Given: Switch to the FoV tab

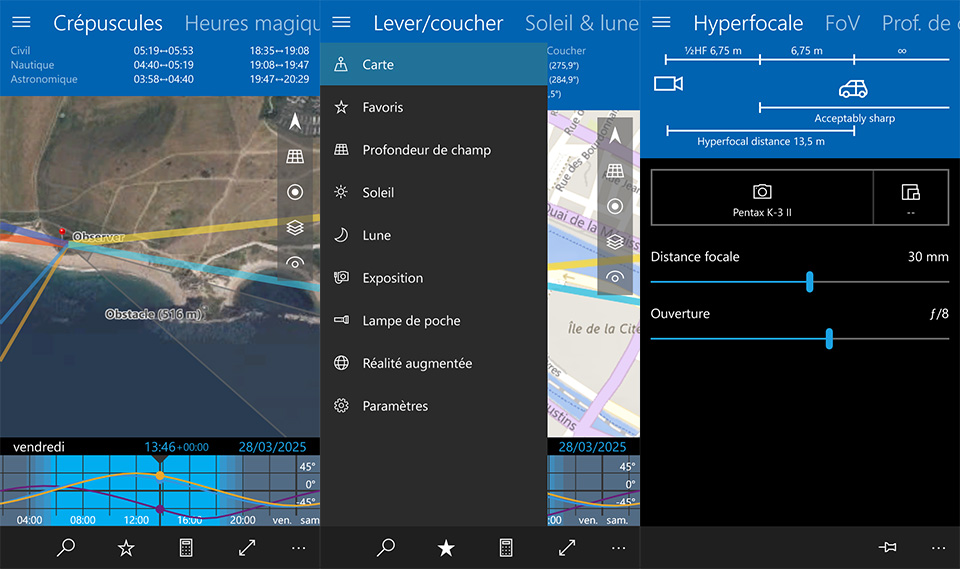Looking at the screenshot, I should click(x=842, y=23).
